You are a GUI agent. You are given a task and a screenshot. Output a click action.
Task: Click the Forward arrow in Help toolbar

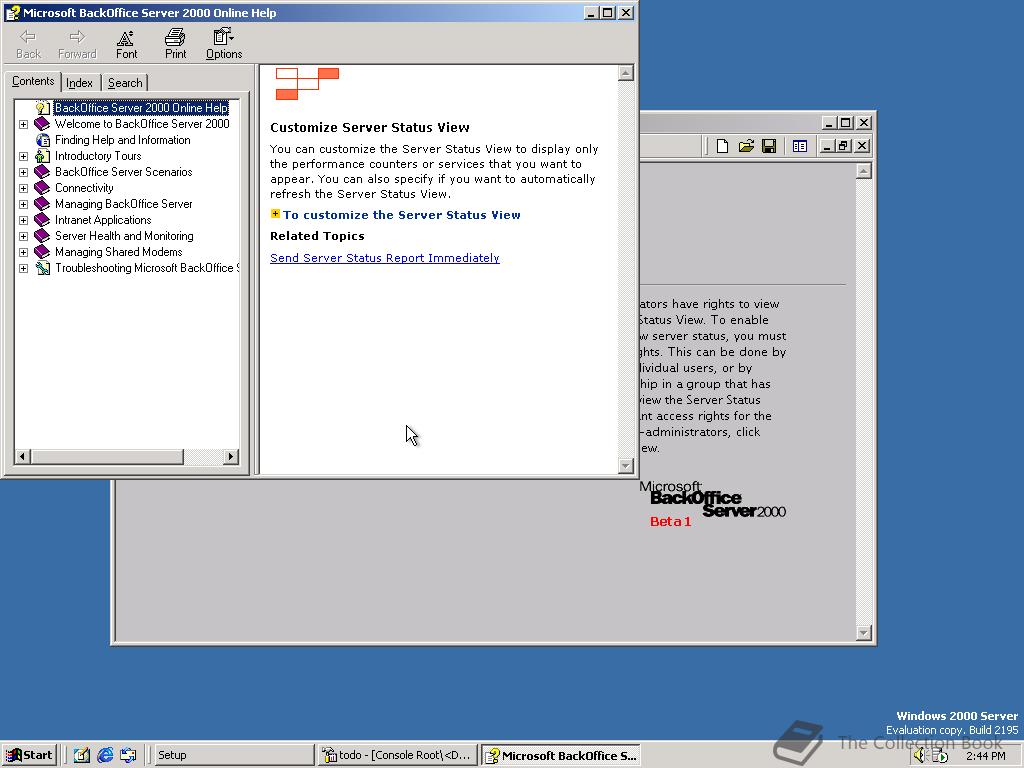click(x=77, y=44)
